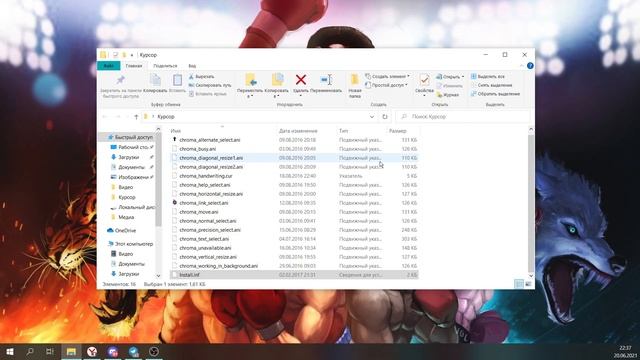Select Быстрый доступ in the navigation pane
The height and width of the screenshot is (360, 640).
point(130,138)
